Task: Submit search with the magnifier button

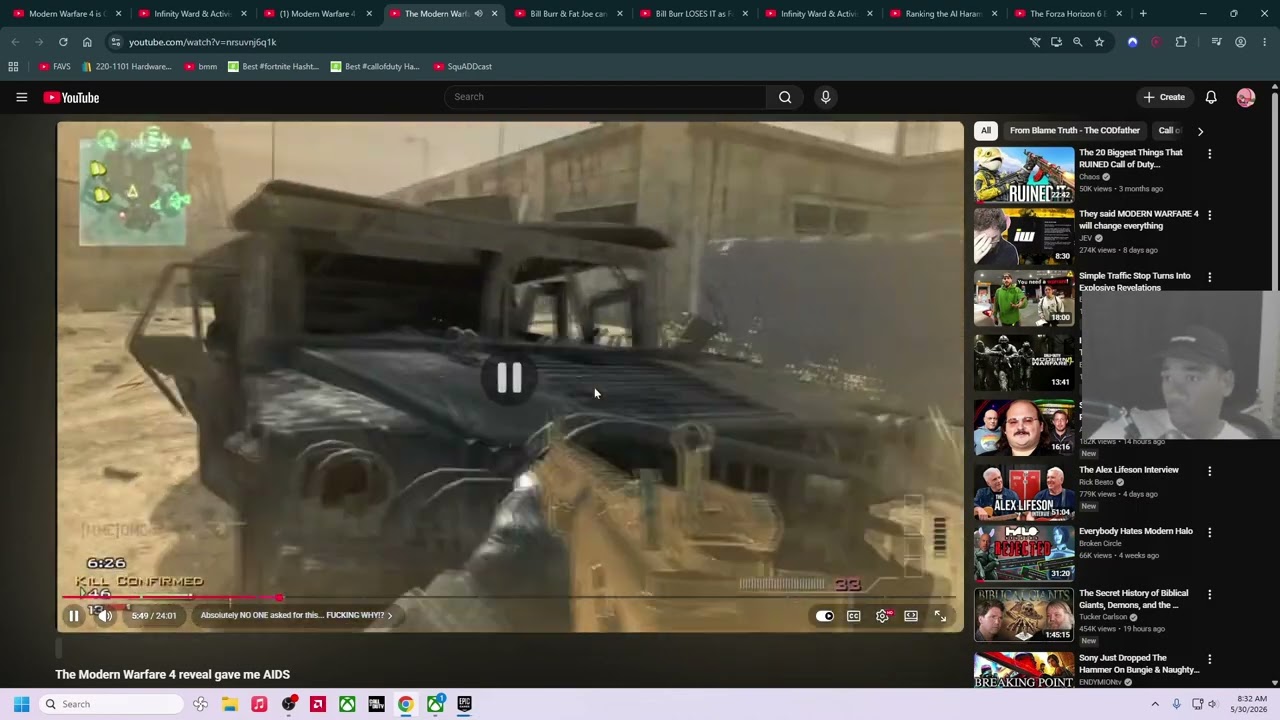Action: (x=785, y=97)
